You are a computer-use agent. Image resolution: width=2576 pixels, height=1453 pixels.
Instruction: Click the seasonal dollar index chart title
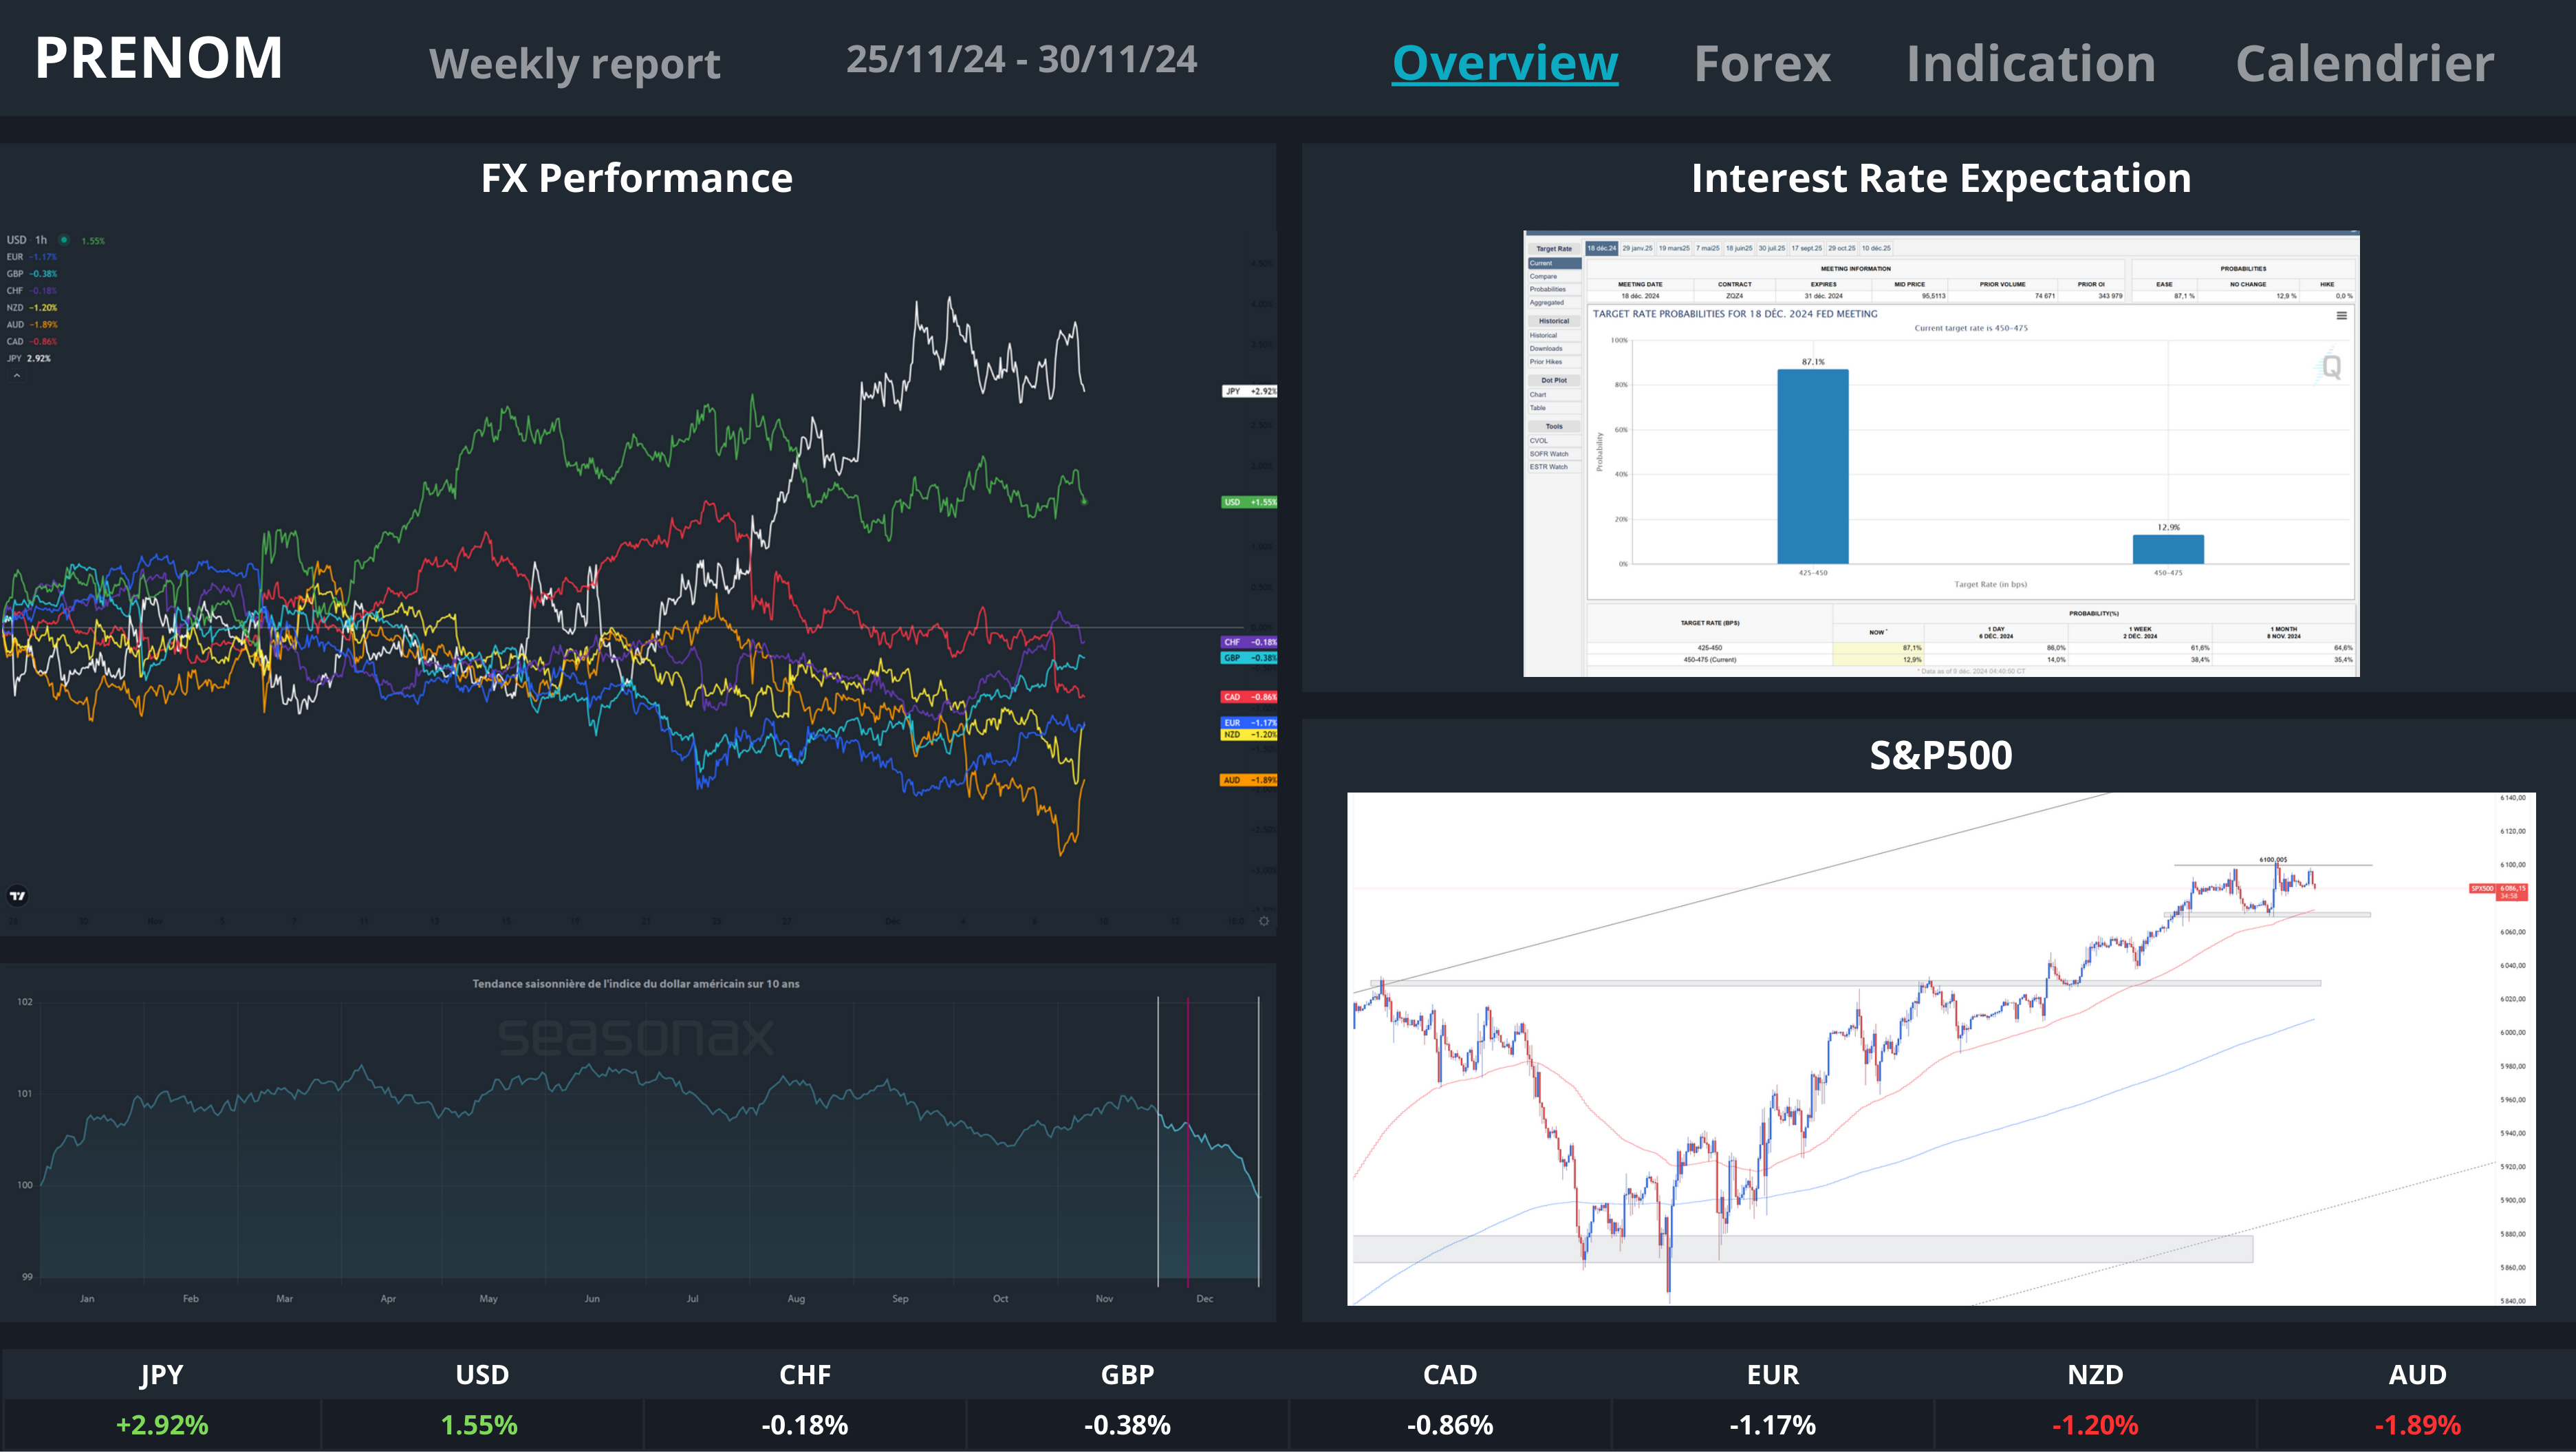(636, 984)
